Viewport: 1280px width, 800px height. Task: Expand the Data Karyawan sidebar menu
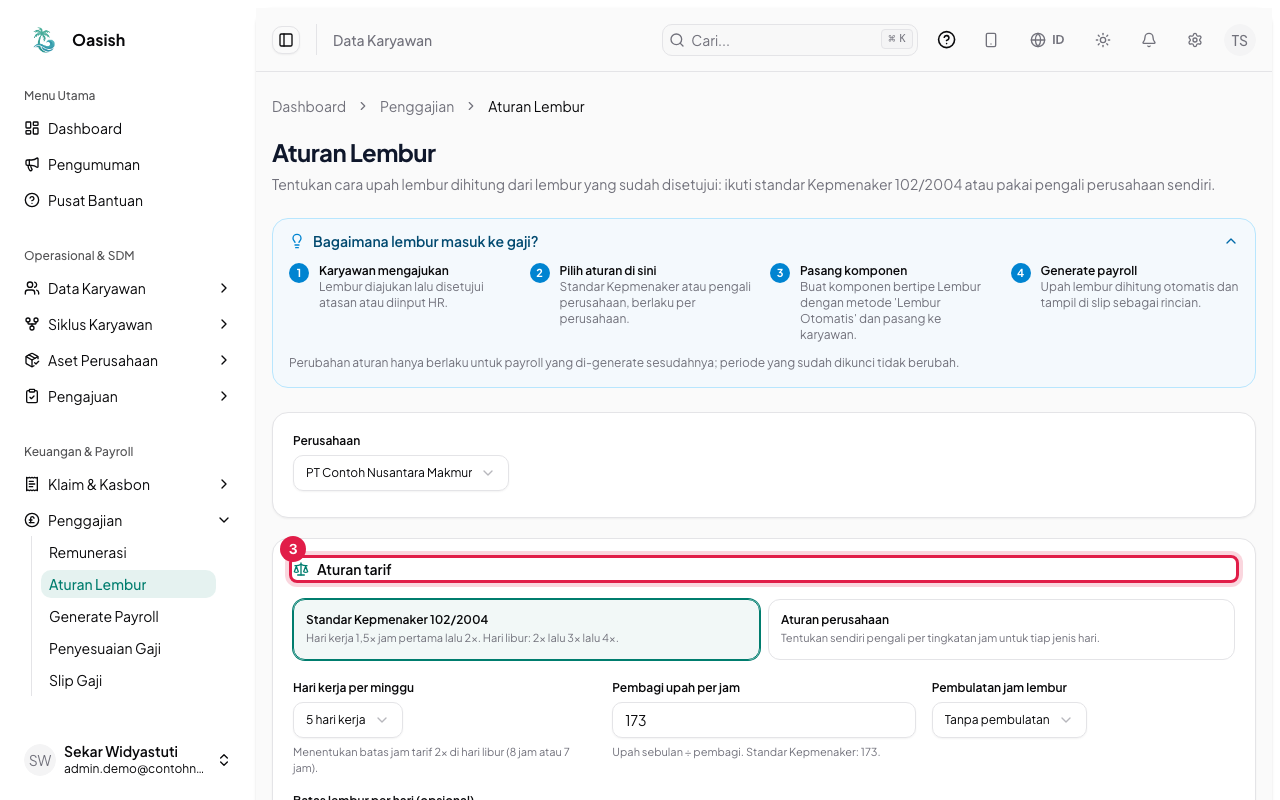224,288
